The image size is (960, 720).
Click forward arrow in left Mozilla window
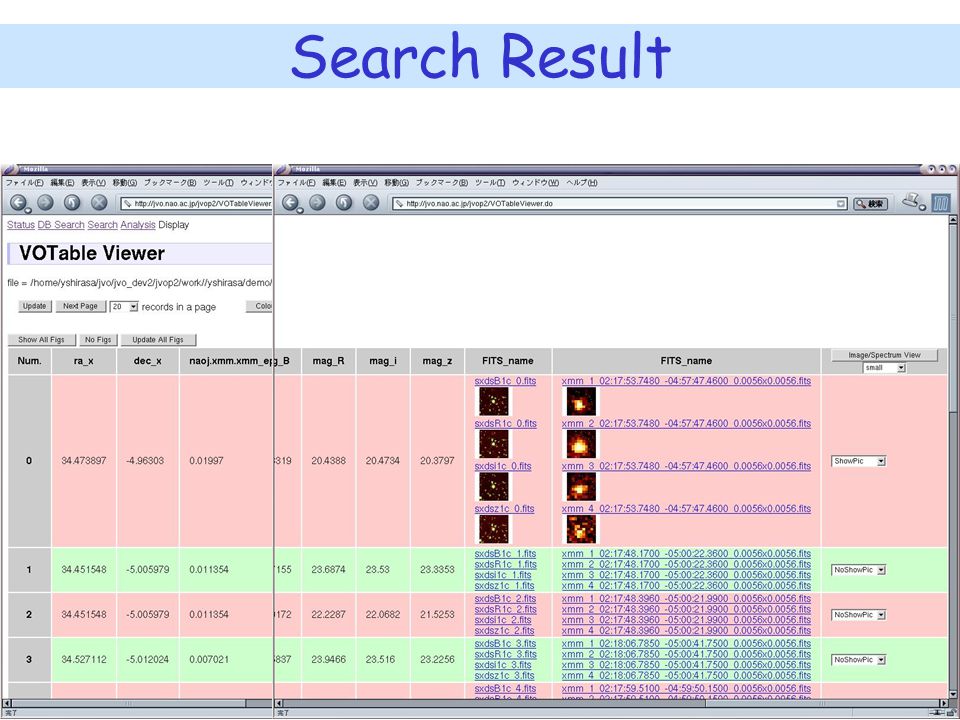coord(45,203)
